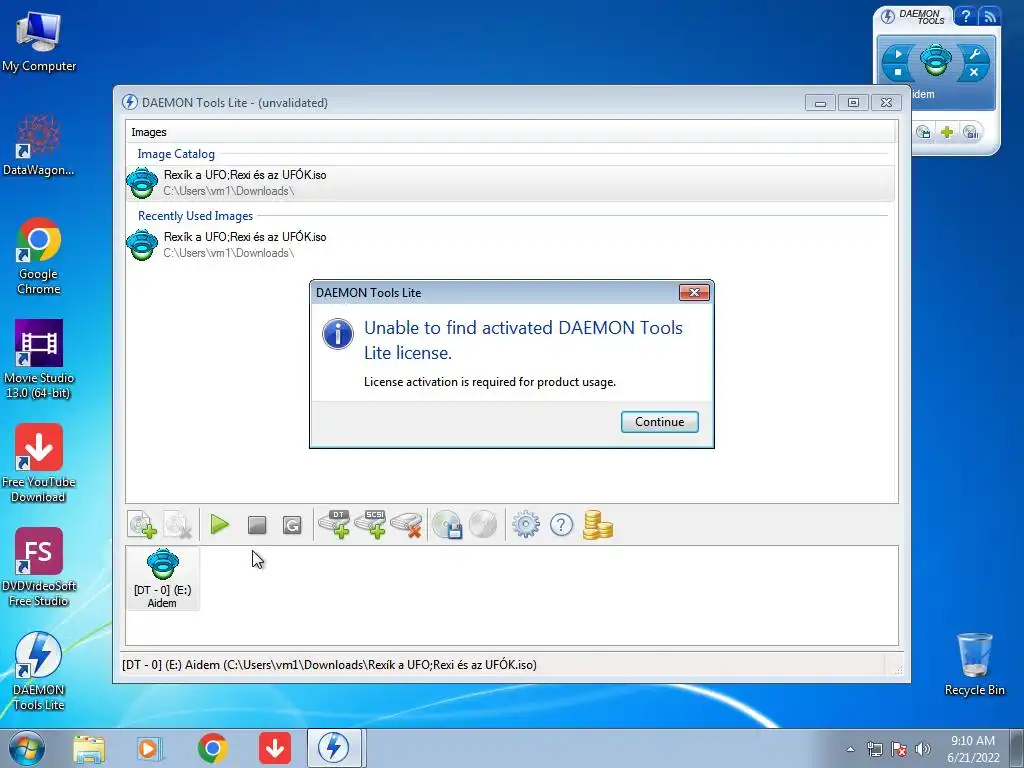Maximize the DAEMON Tools Lite main window

click(853, 103)
